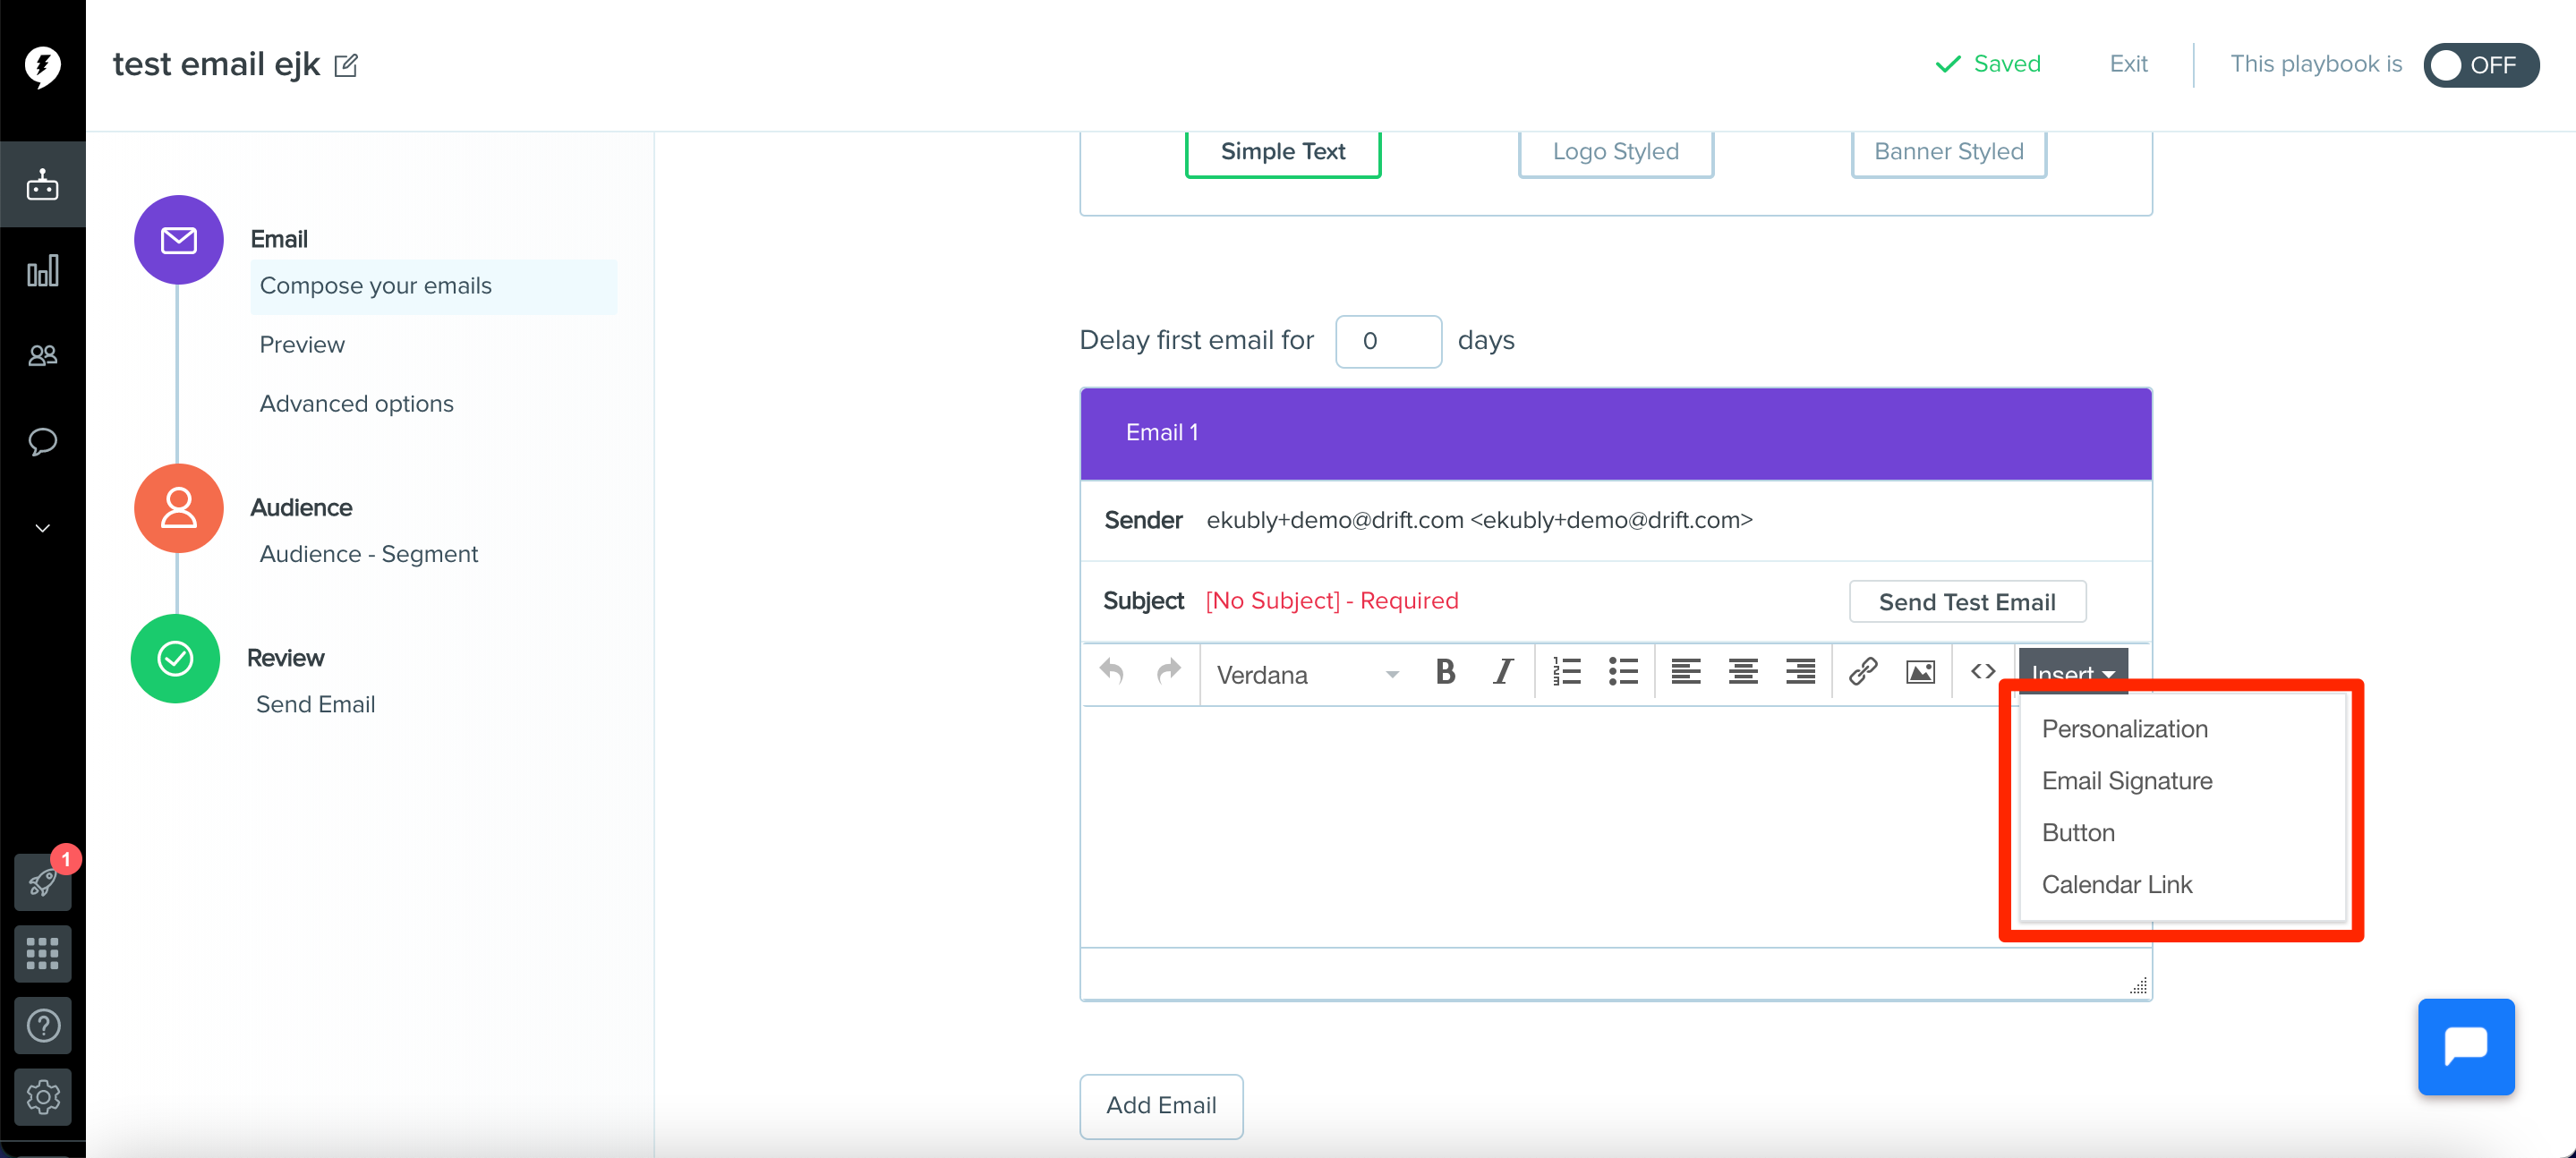
Task: Select the Simple Text template
Action: pos(1283,152)
